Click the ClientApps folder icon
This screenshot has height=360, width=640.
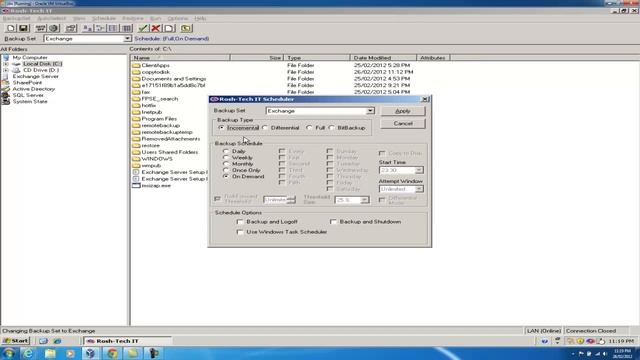(136, 65)
